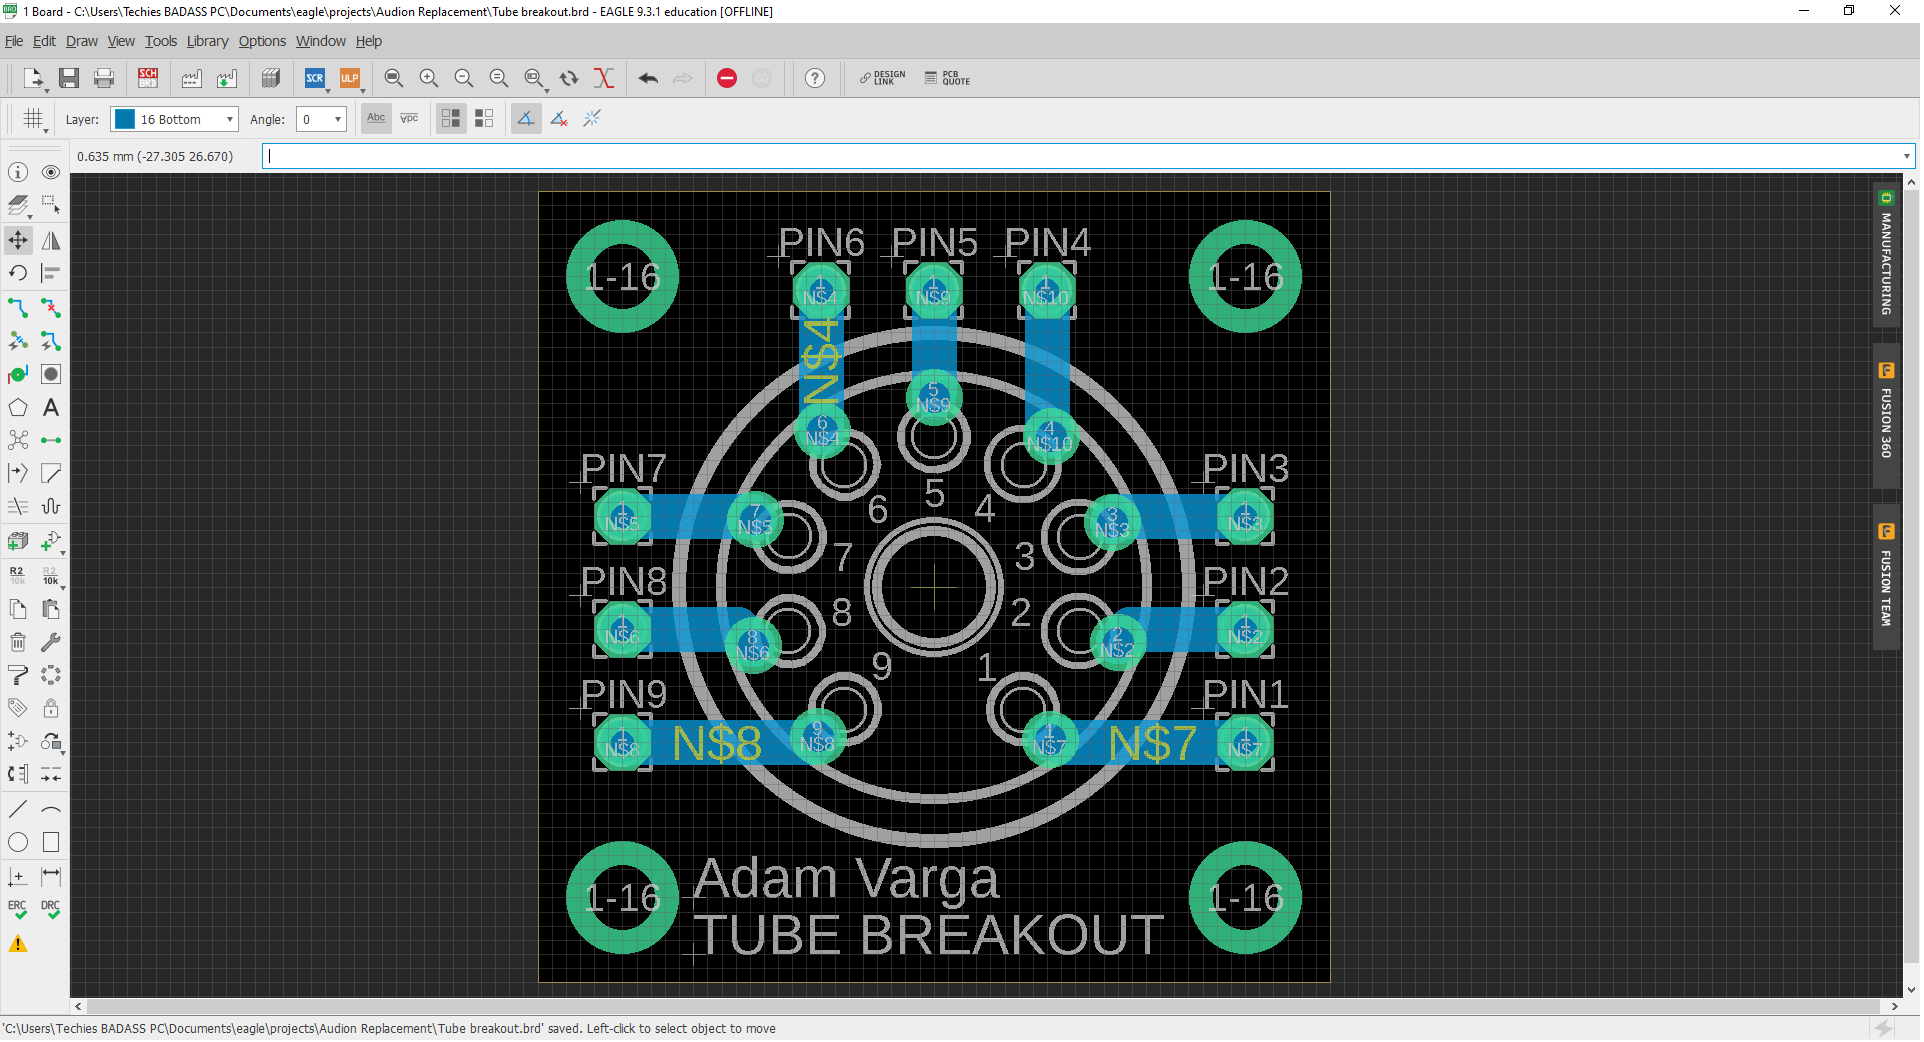Open the File menu
The width and height of the screenshot is (1924, 1042).
click(x=14, y=41)
